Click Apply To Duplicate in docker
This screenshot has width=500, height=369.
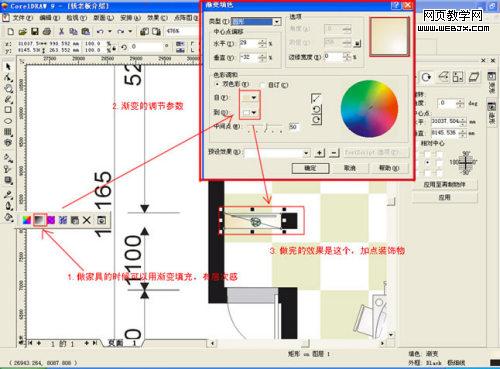(x=444, y=184)
